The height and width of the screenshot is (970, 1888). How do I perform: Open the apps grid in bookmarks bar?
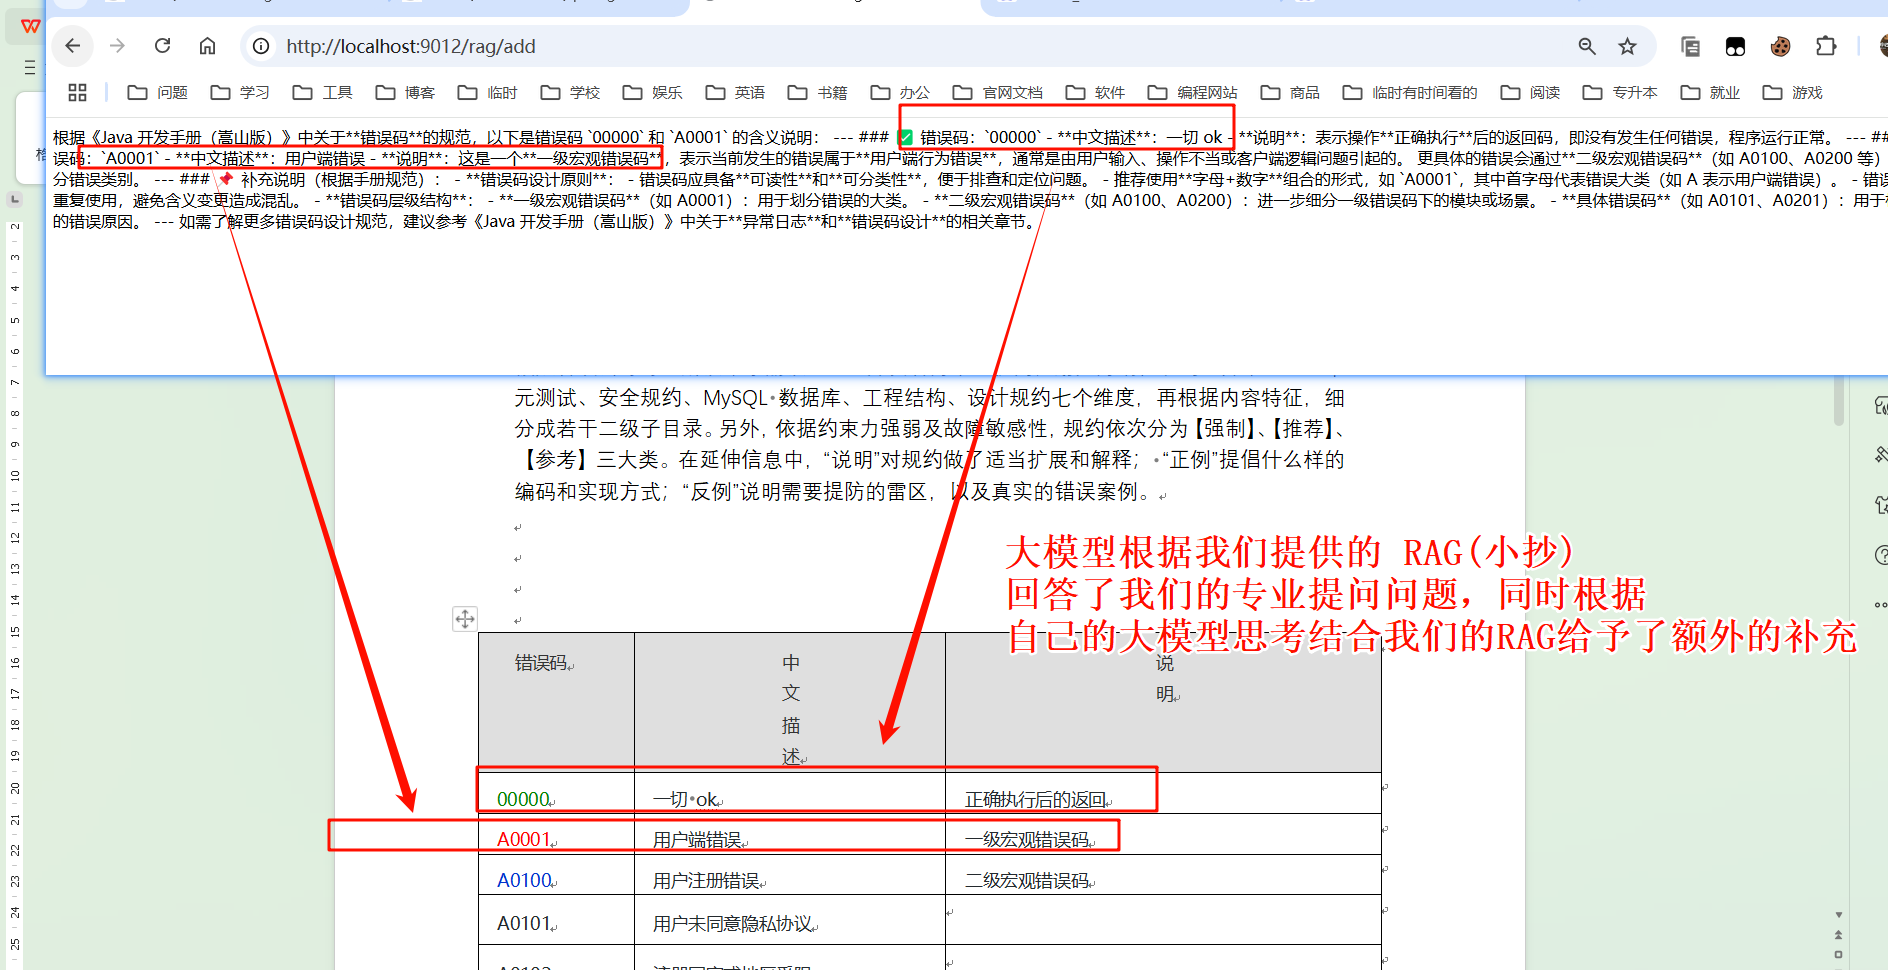(77, 93)
